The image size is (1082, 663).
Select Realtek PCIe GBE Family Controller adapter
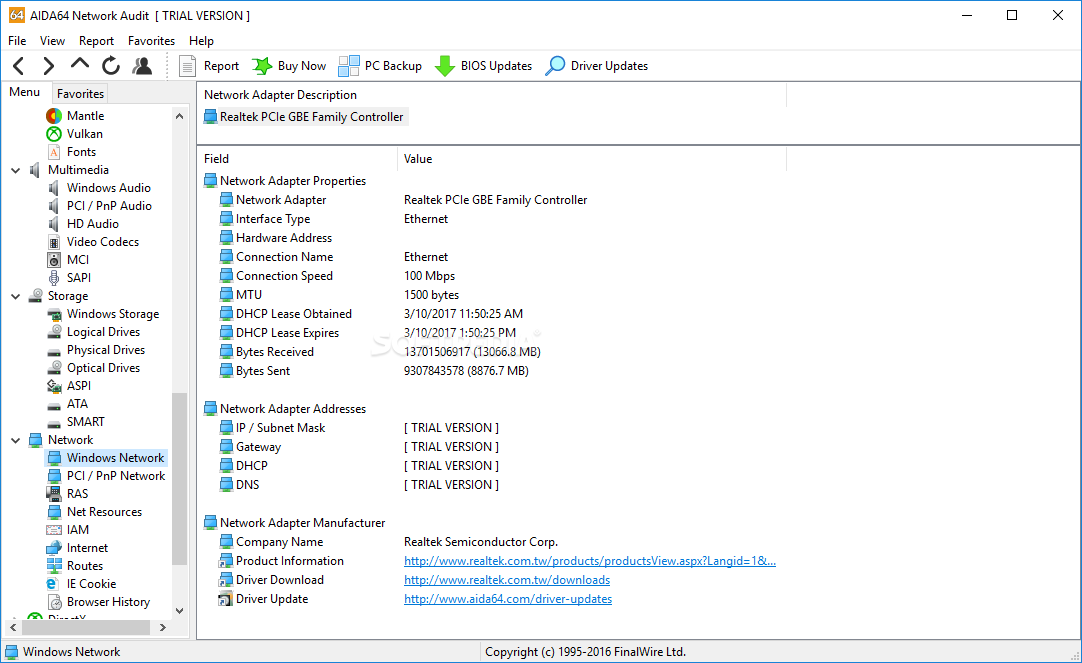click(306, 117)
